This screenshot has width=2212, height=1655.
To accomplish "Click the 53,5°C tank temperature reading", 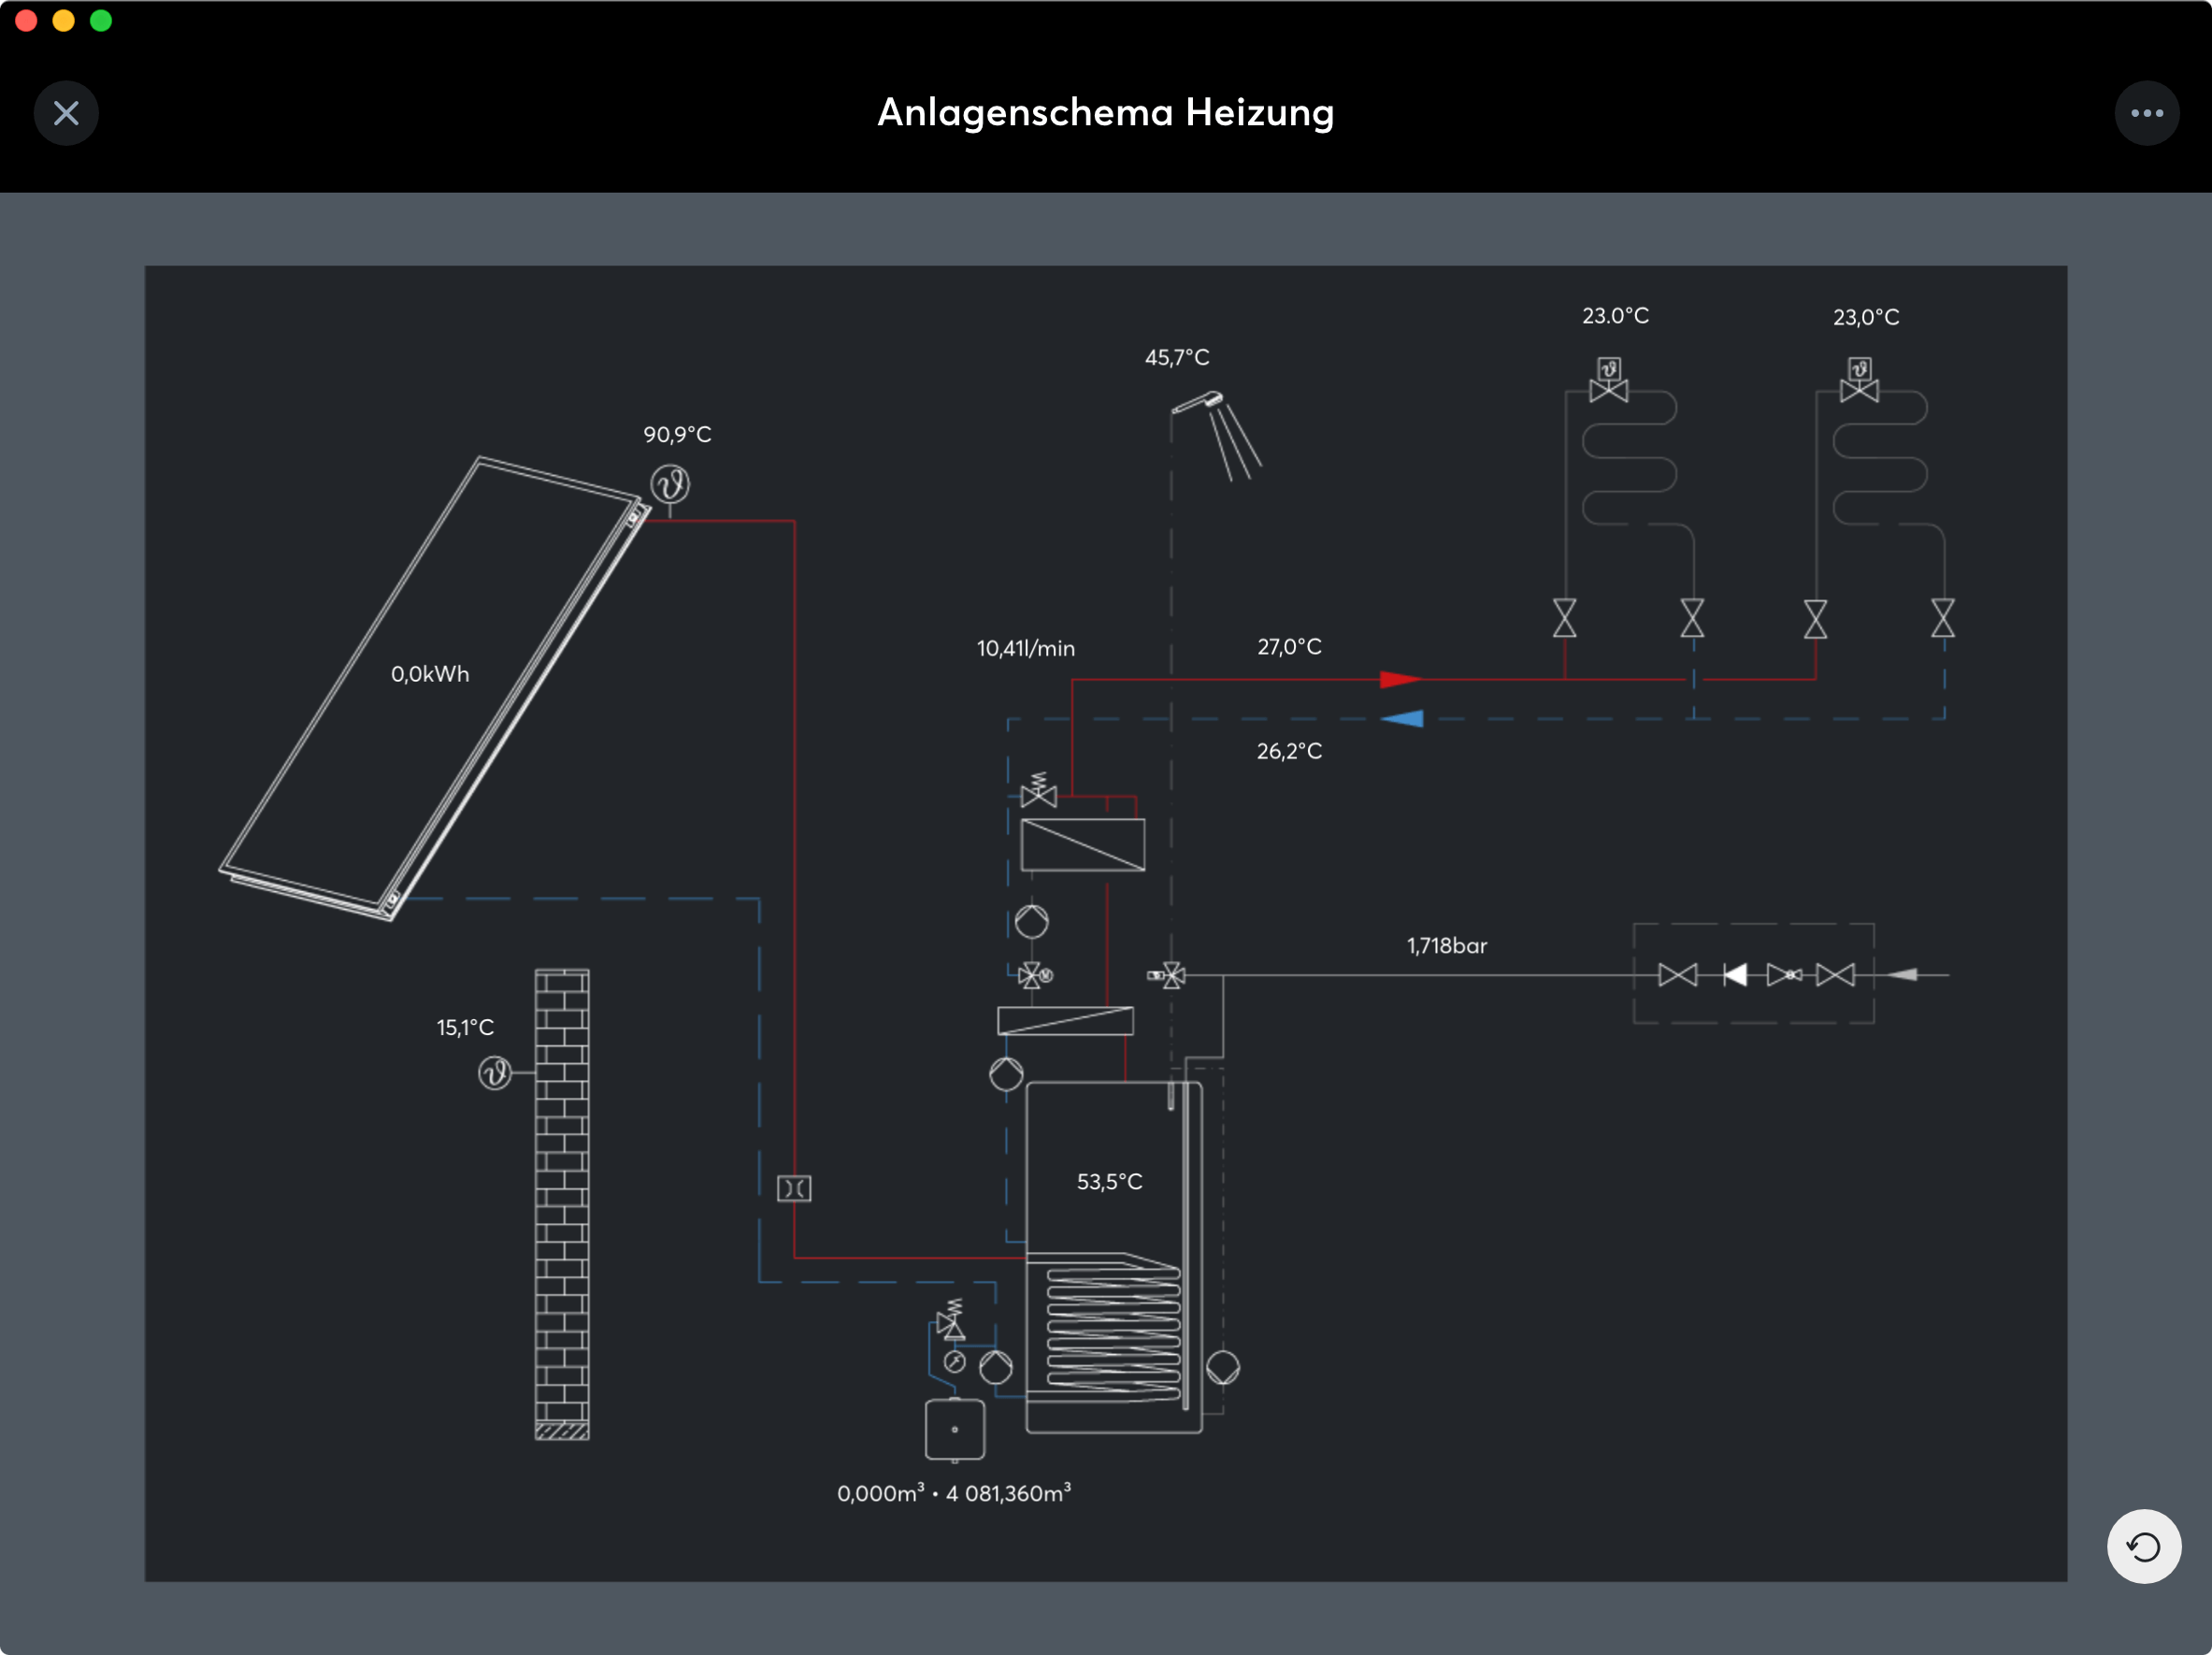I will pyautogui.click(x=1109, y=1181).
